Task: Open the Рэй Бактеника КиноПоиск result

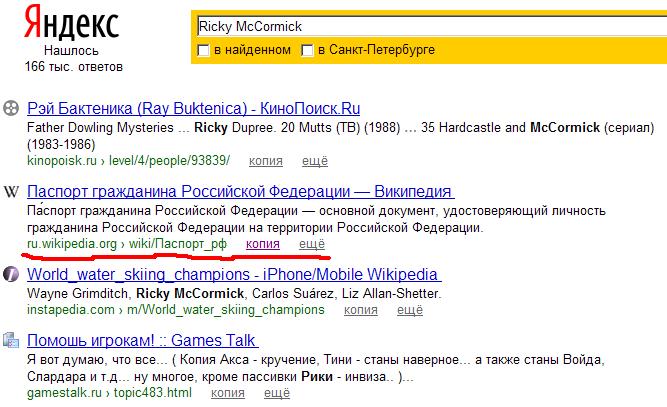Action: pos(193,108)
